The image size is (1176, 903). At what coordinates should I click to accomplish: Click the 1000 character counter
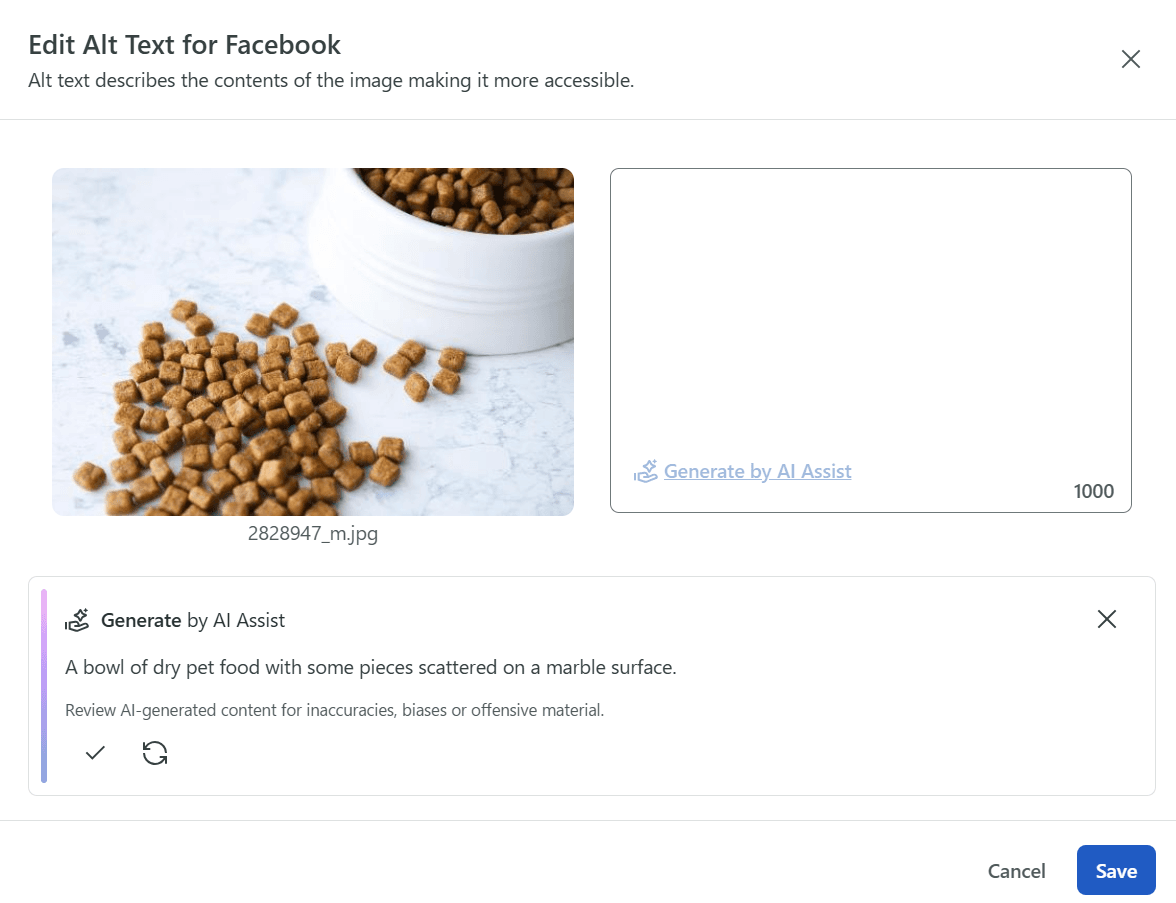pos(1093,491)
